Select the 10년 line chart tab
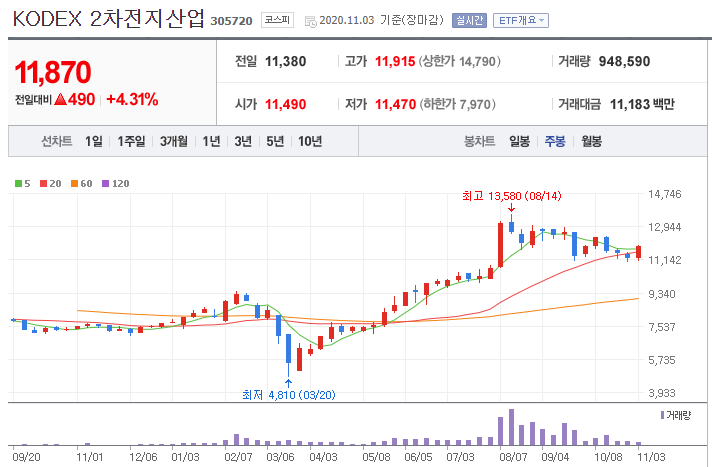Viewport: 712px width, 467px height. tap(310, 141)
